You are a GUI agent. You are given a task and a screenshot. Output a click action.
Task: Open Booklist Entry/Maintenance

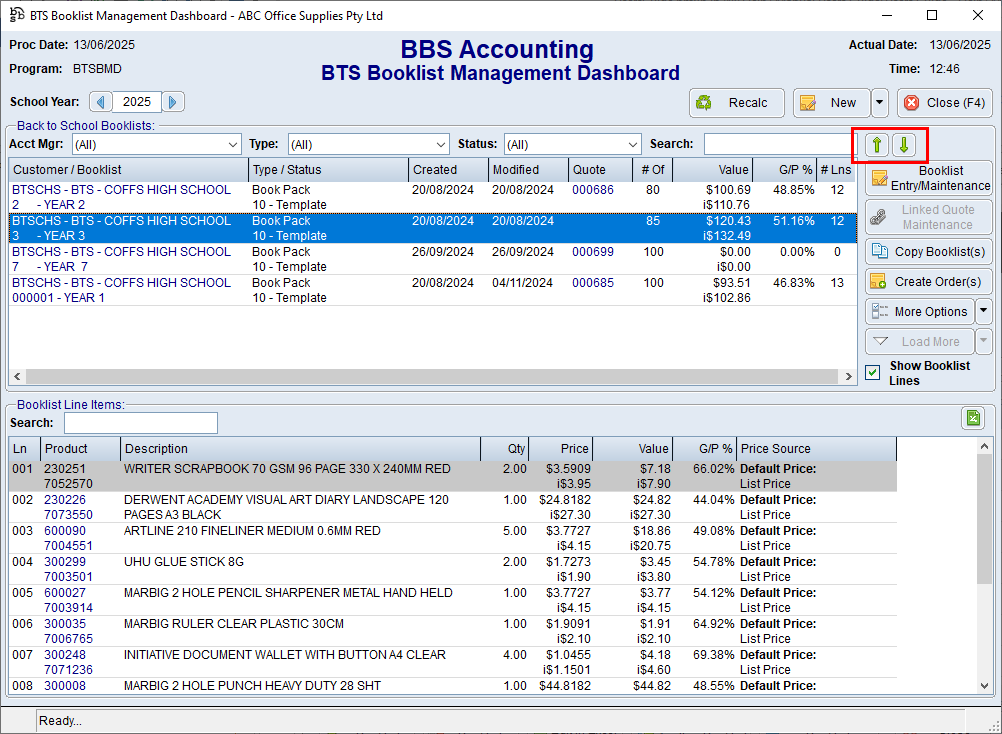point(928,179)
